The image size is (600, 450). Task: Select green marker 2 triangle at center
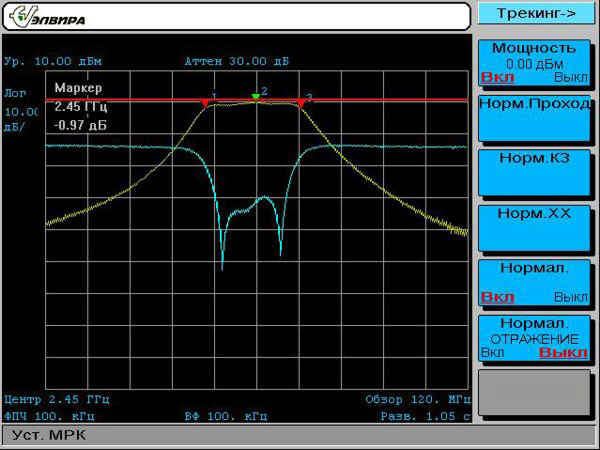pos(255,96)
